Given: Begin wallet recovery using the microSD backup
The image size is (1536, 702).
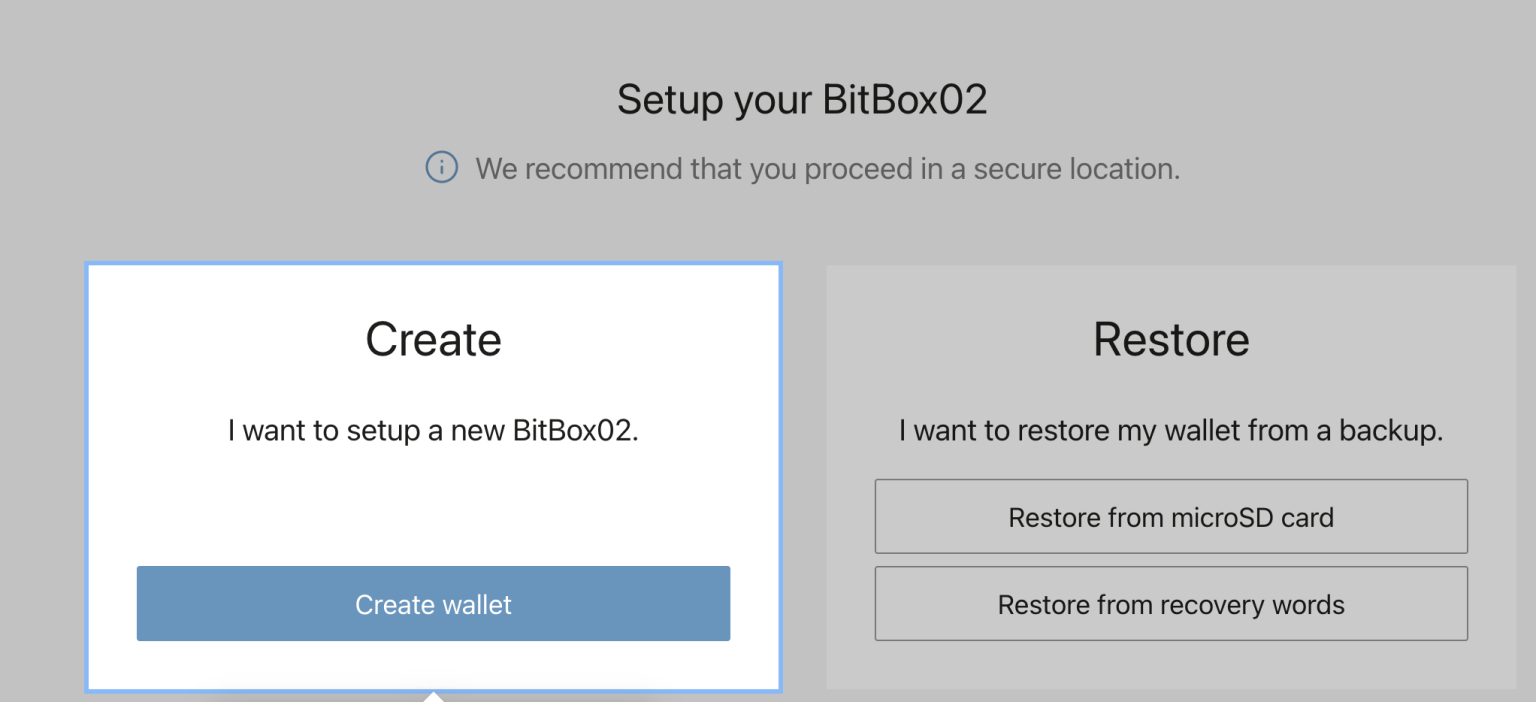Looking at the screenshot, I should pos(1170,517).
